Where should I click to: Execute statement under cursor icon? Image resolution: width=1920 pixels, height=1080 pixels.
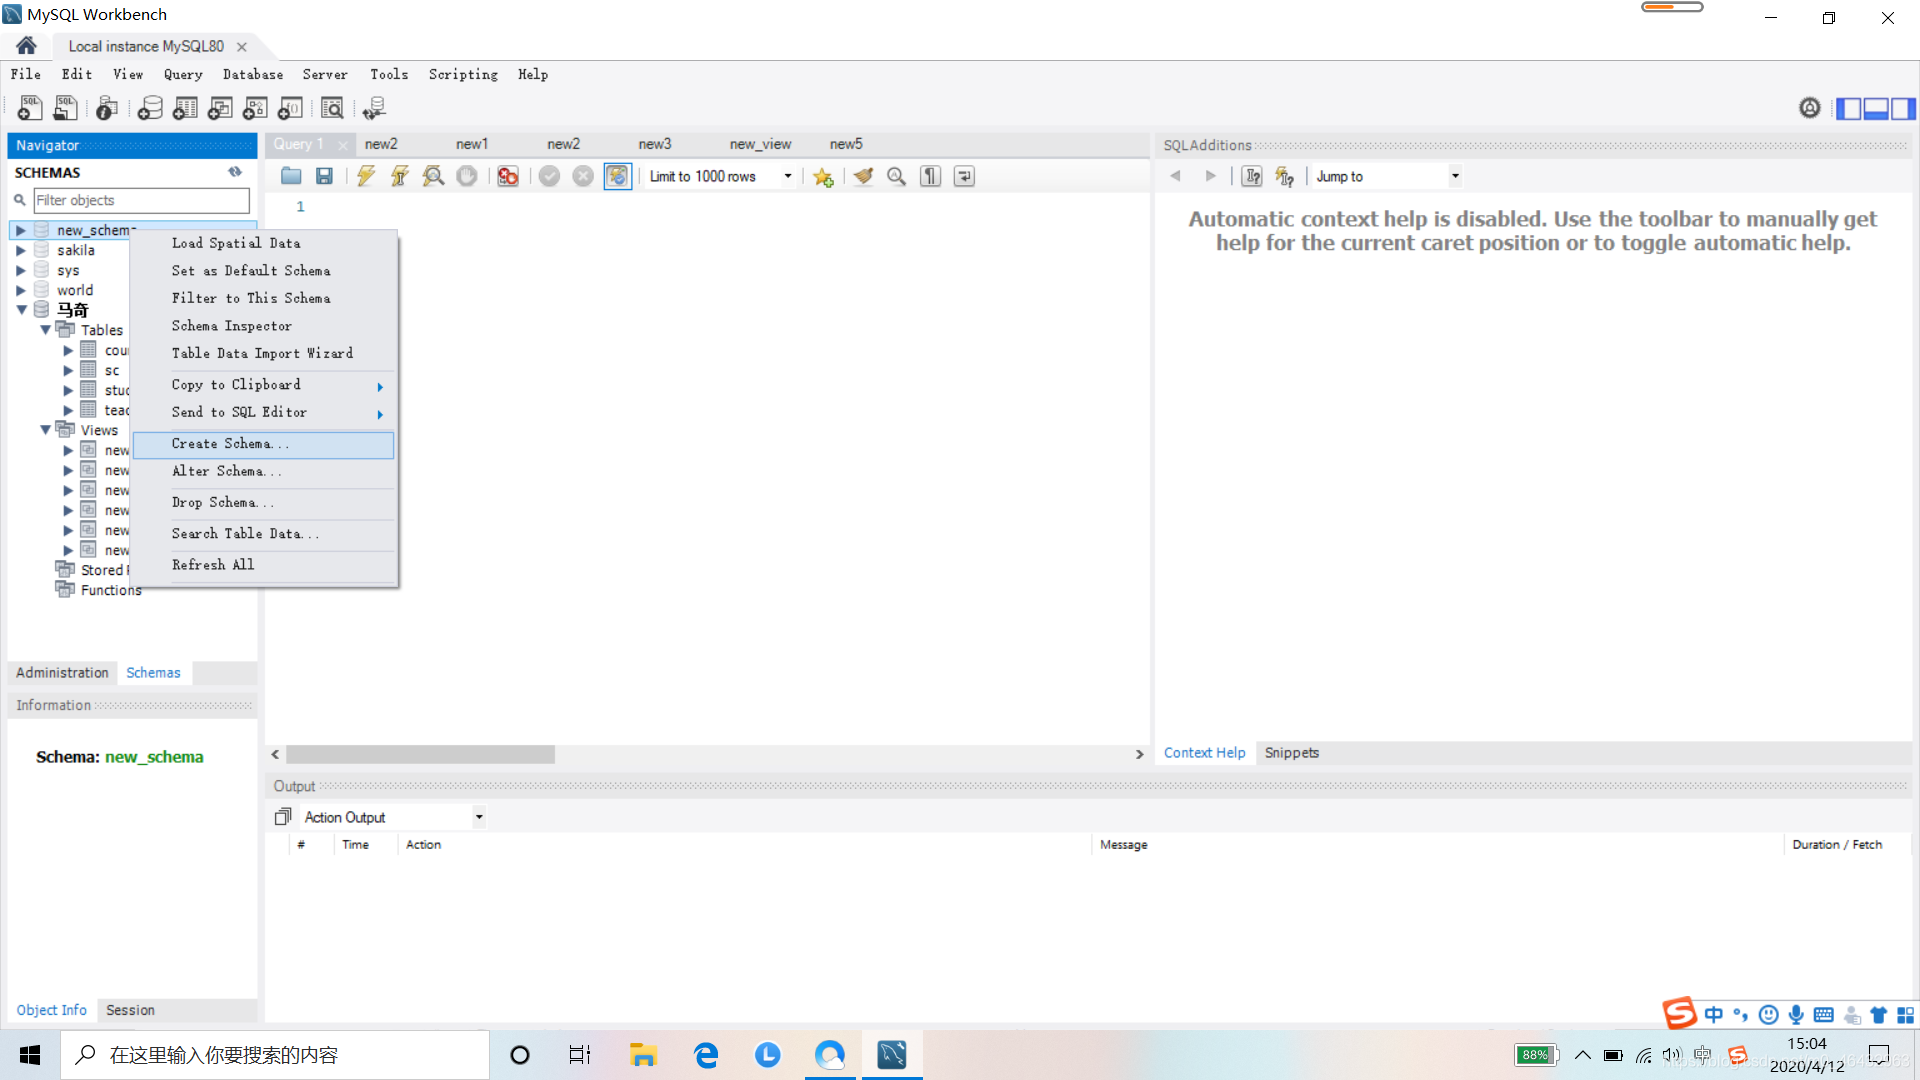coord(399,176)
